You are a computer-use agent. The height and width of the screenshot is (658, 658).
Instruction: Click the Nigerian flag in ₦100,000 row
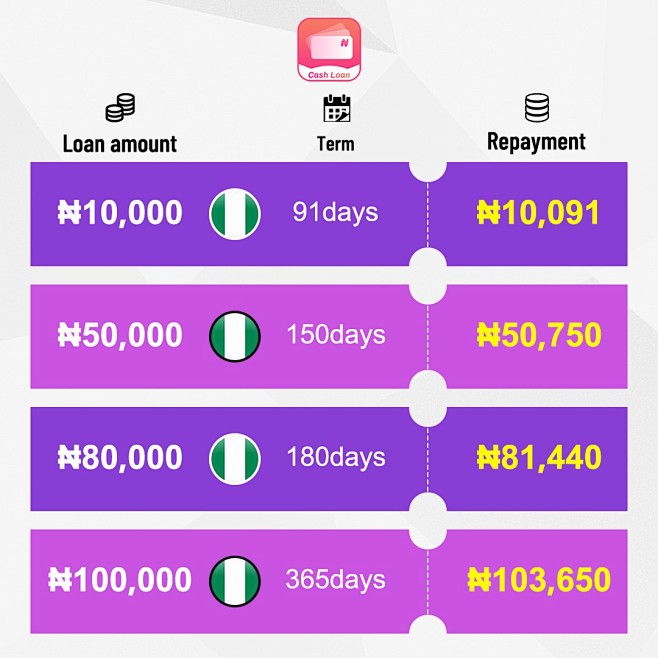tap(235, 582)
